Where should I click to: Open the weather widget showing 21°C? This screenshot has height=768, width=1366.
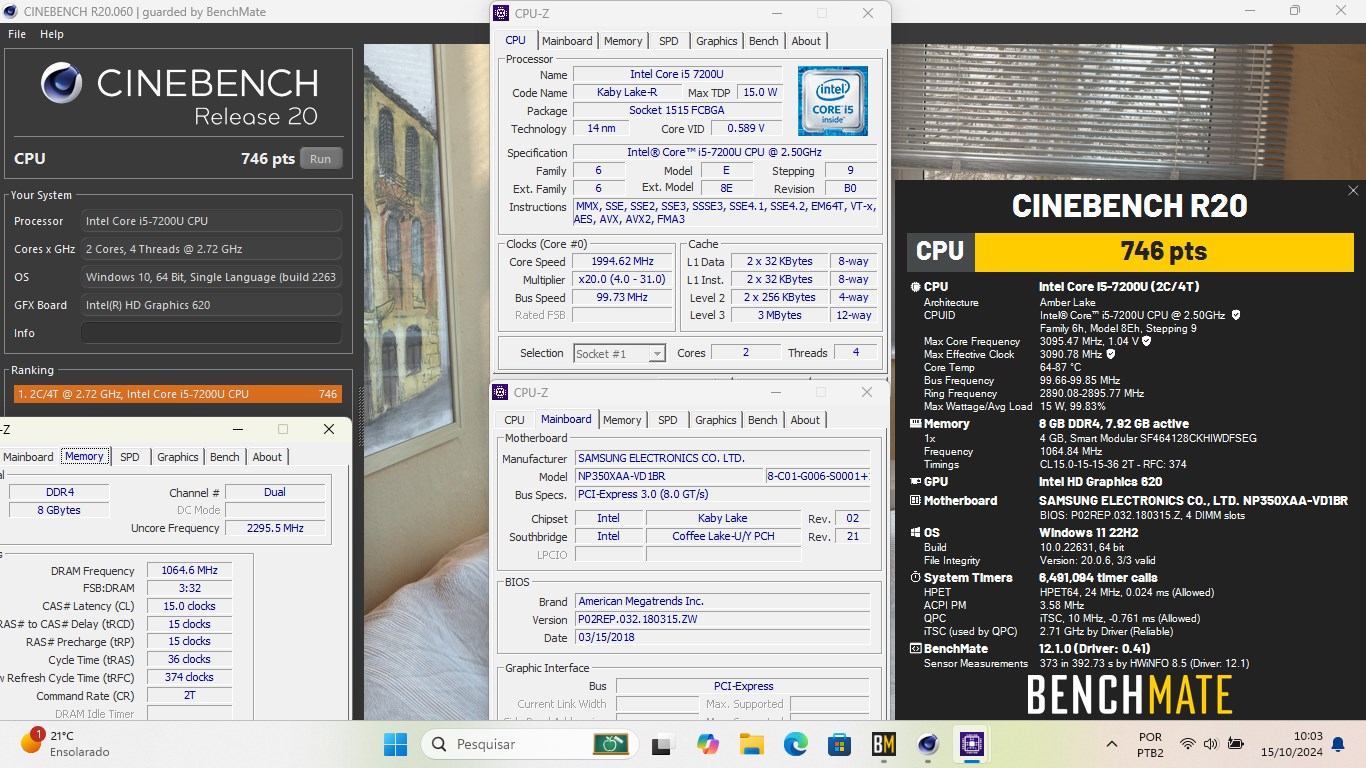click(66, 743)
